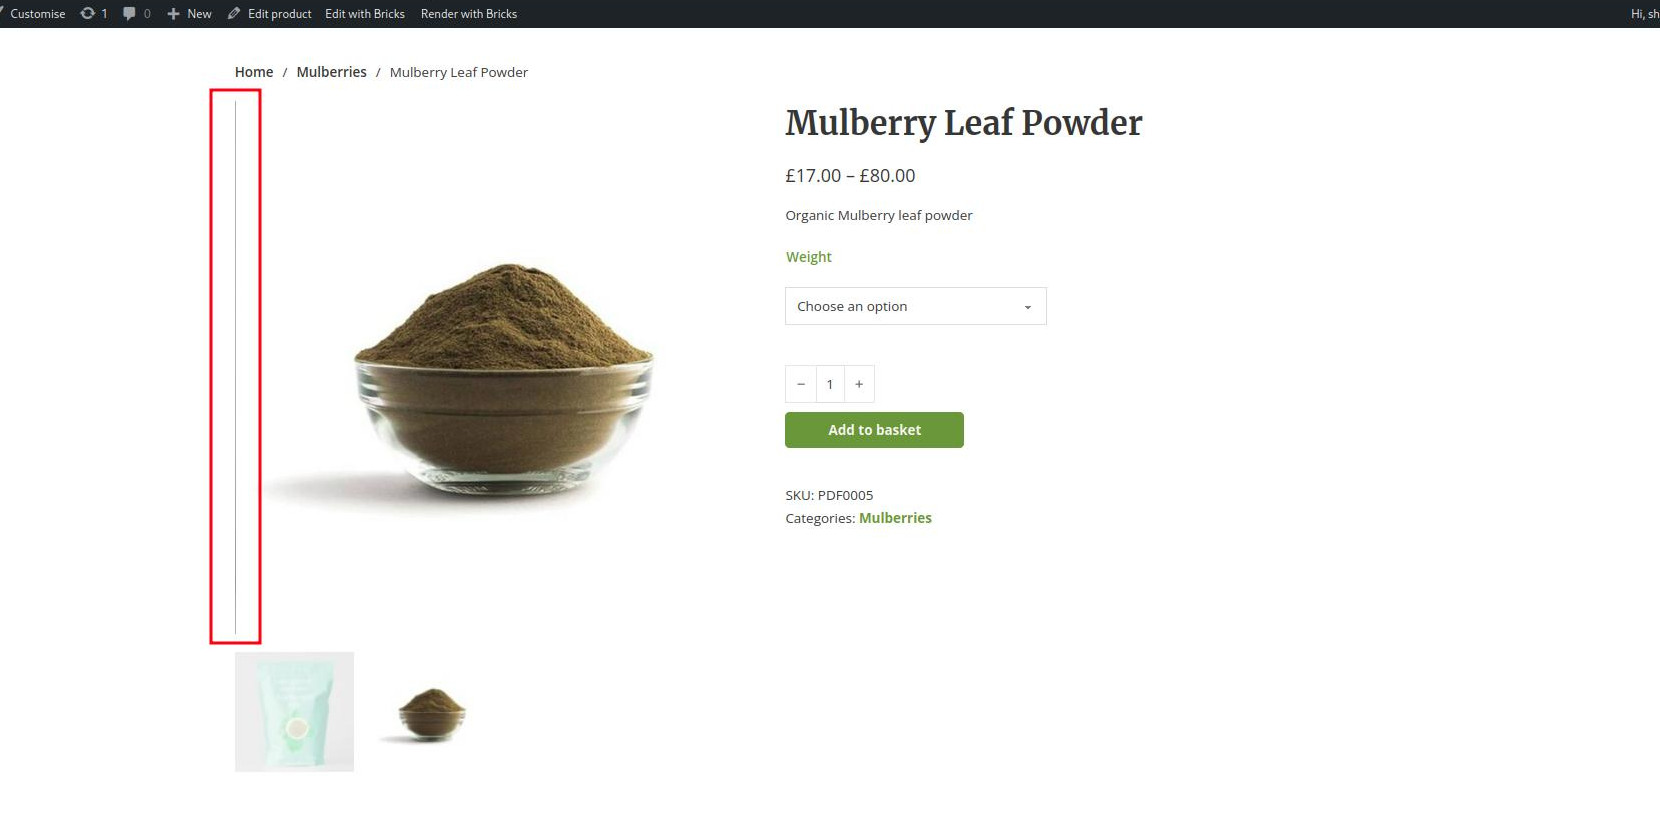Image resolution: width=1660 pixels, height=813 pixels.
Task: Click the Weight dropdown arrow
Action: point(1028,307)
